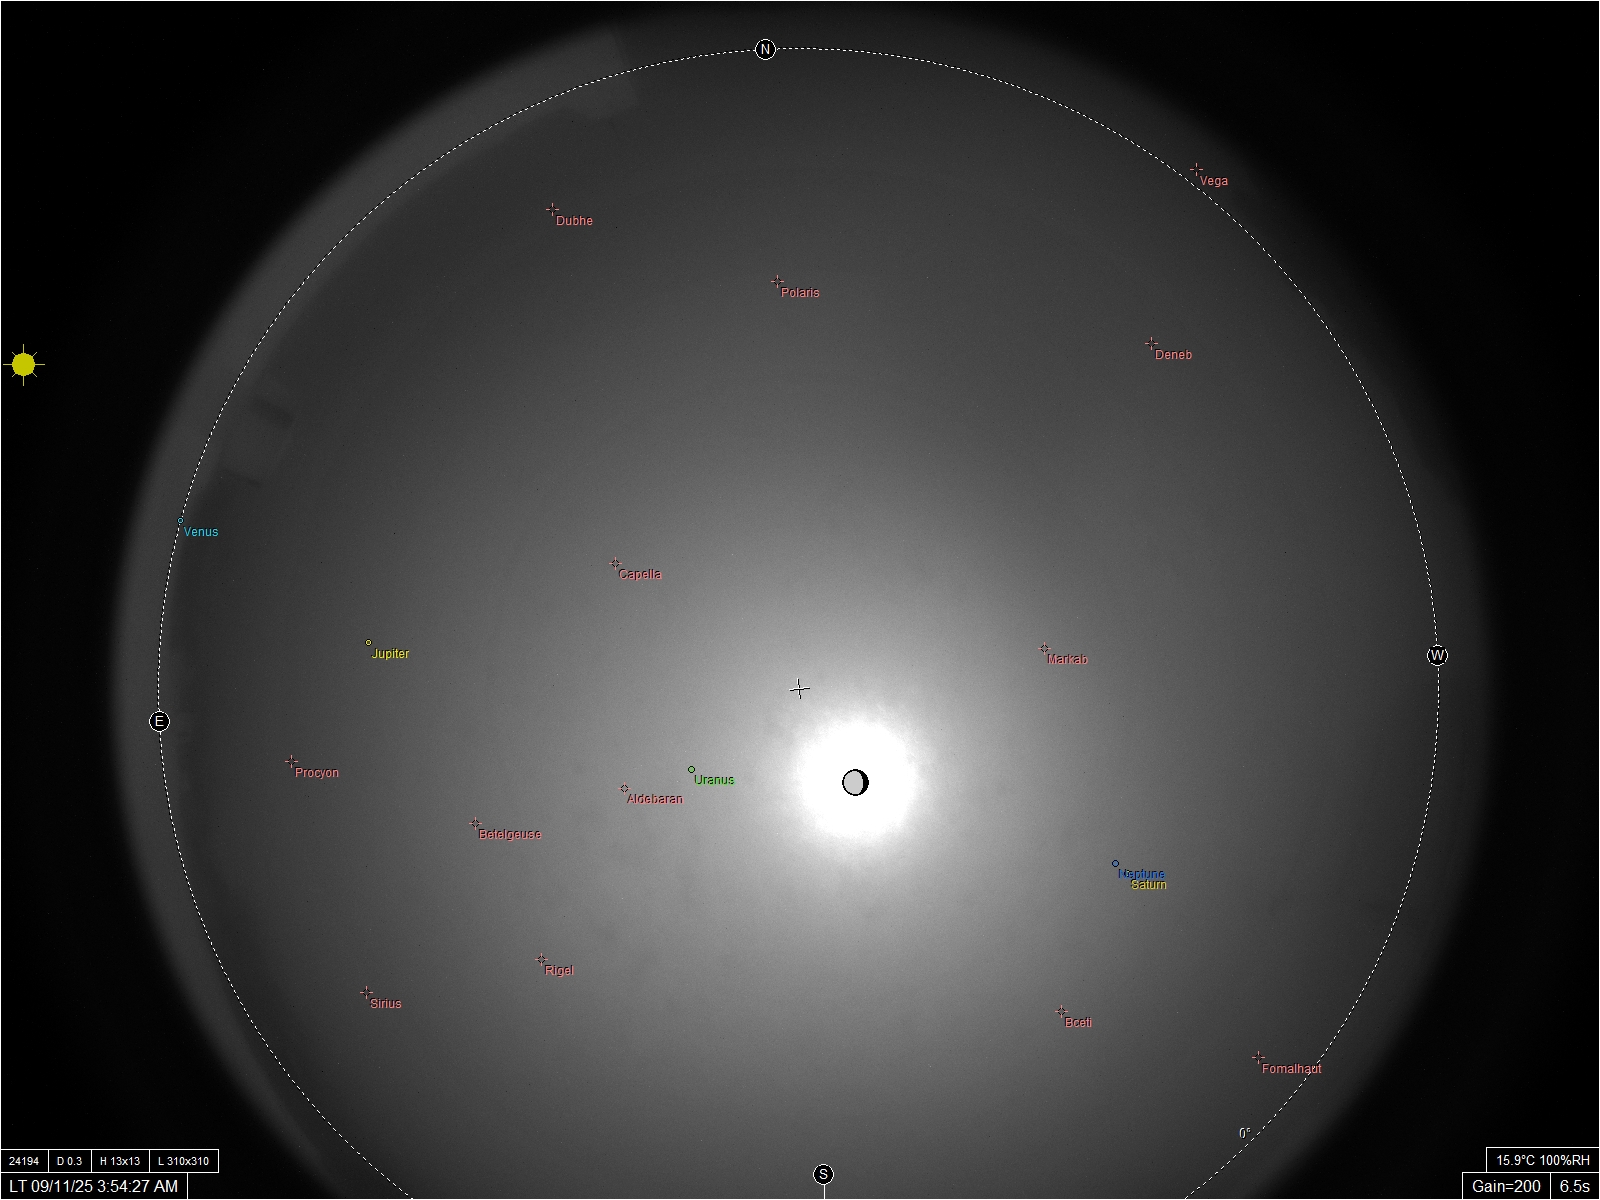This screenshot has height=1200, width=1600.
Task: Click the East compass marker
Action: coord(159,721)
